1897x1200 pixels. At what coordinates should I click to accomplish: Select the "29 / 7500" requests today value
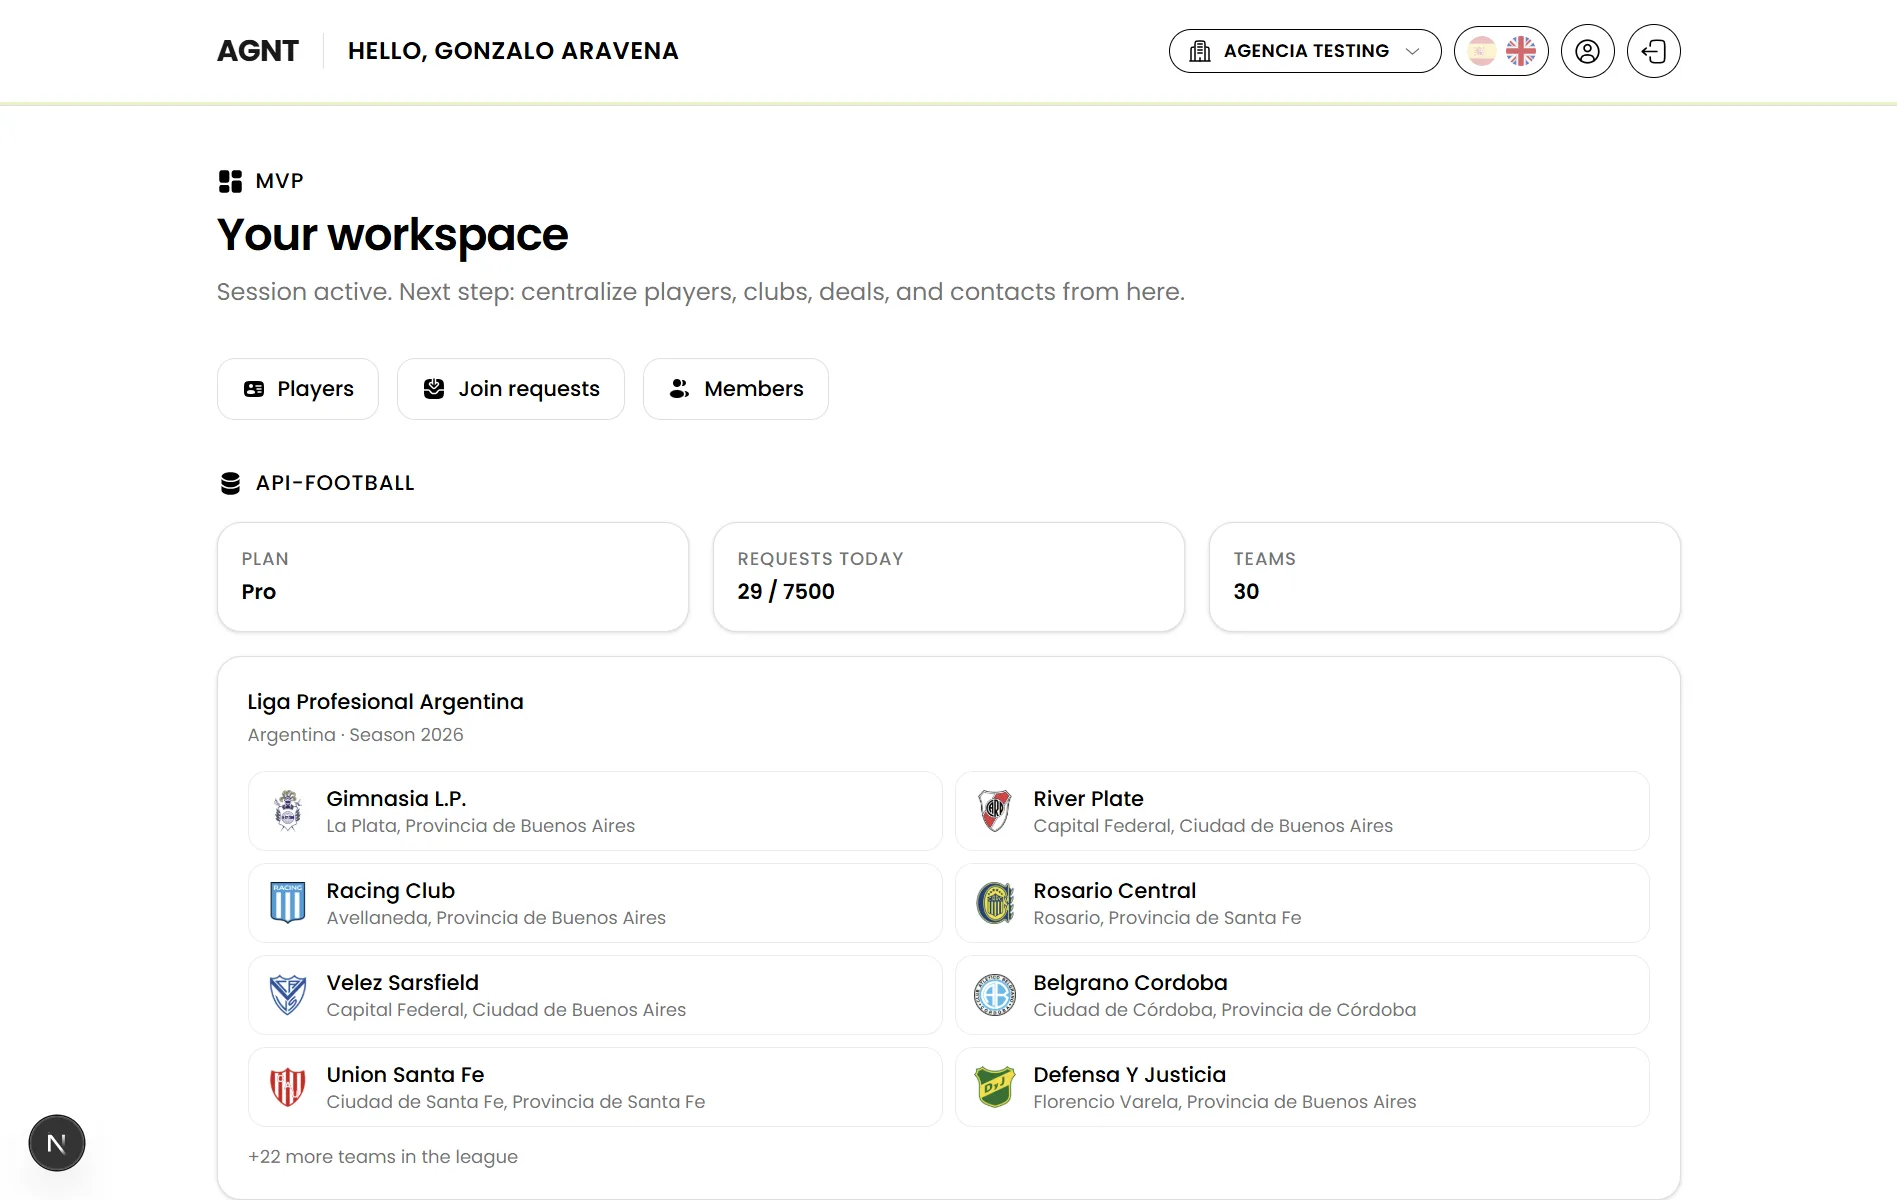[x=786, y=591]
